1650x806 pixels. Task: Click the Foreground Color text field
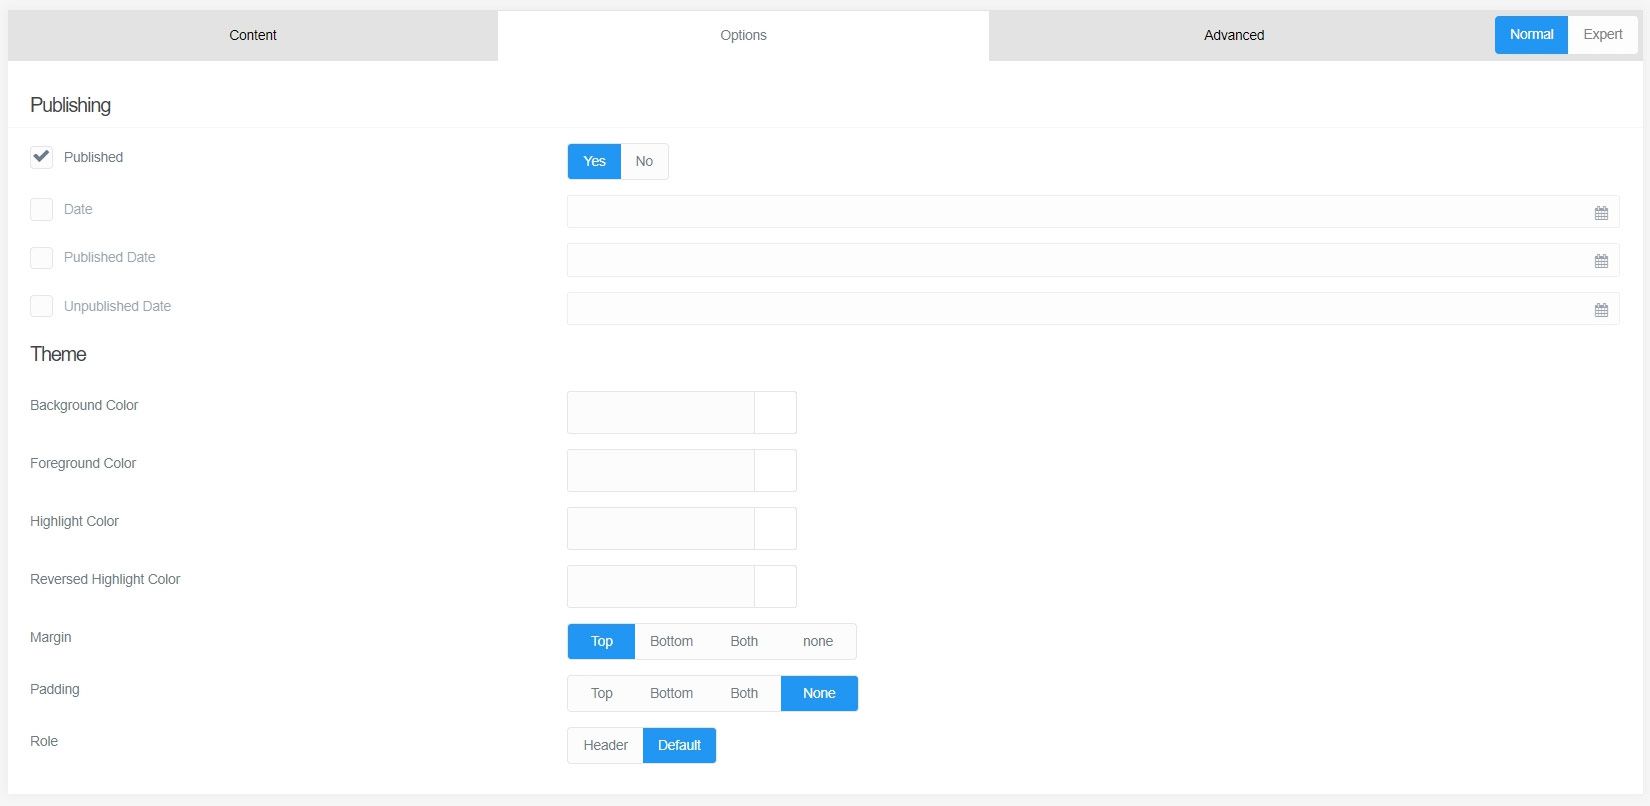[x=660, y=470]
